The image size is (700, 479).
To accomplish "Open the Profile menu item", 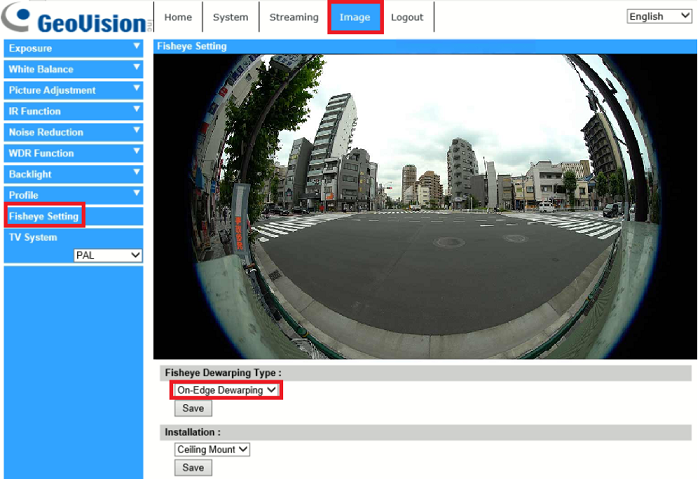I will (73, 195).
